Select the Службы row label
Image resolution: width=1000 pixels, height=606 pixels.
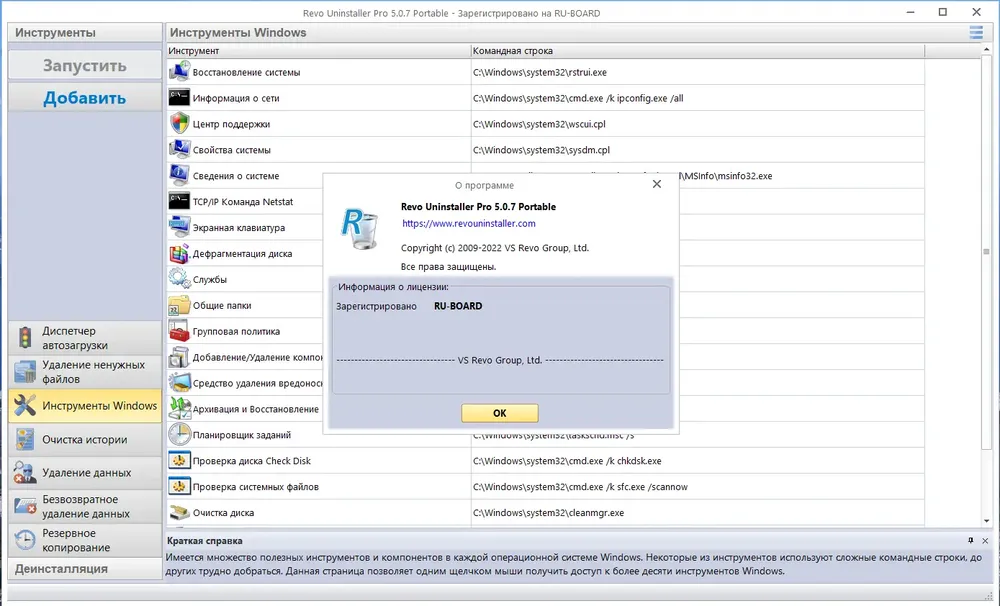(210, 279)
